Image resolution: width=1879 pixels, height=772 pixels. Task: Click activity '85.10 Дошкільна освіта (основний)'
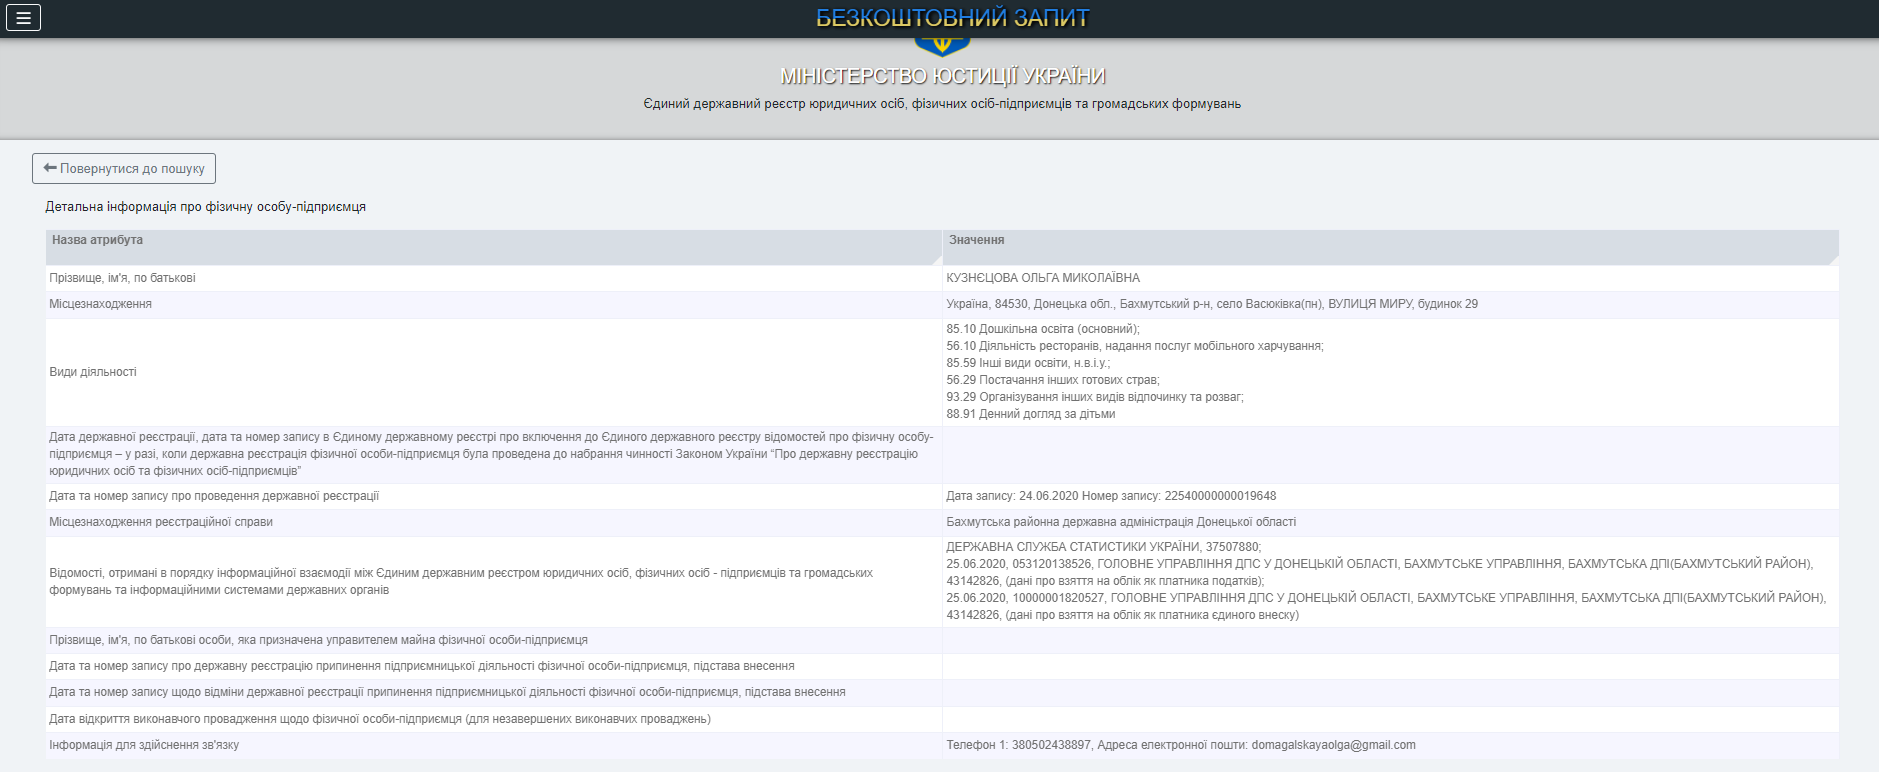[x=1042, y=329]
